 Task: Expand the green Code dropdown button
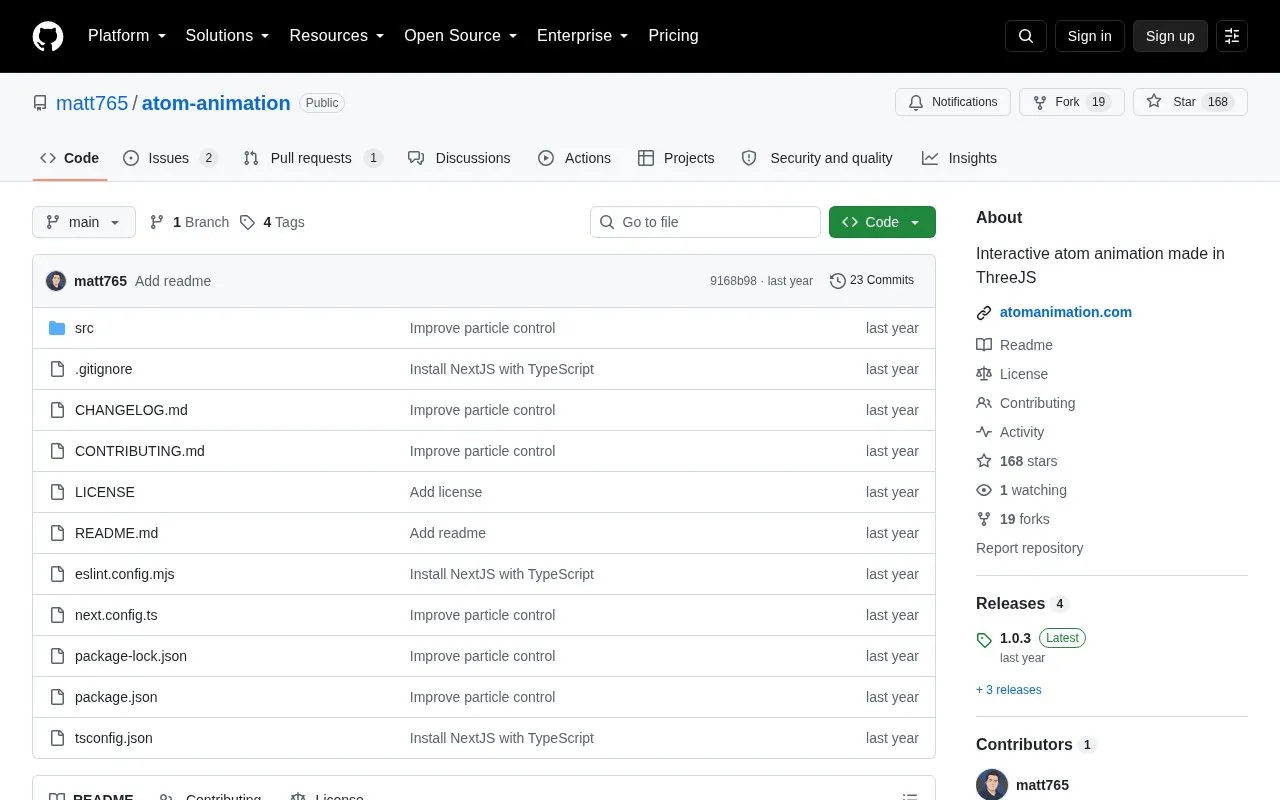[882, 222]
